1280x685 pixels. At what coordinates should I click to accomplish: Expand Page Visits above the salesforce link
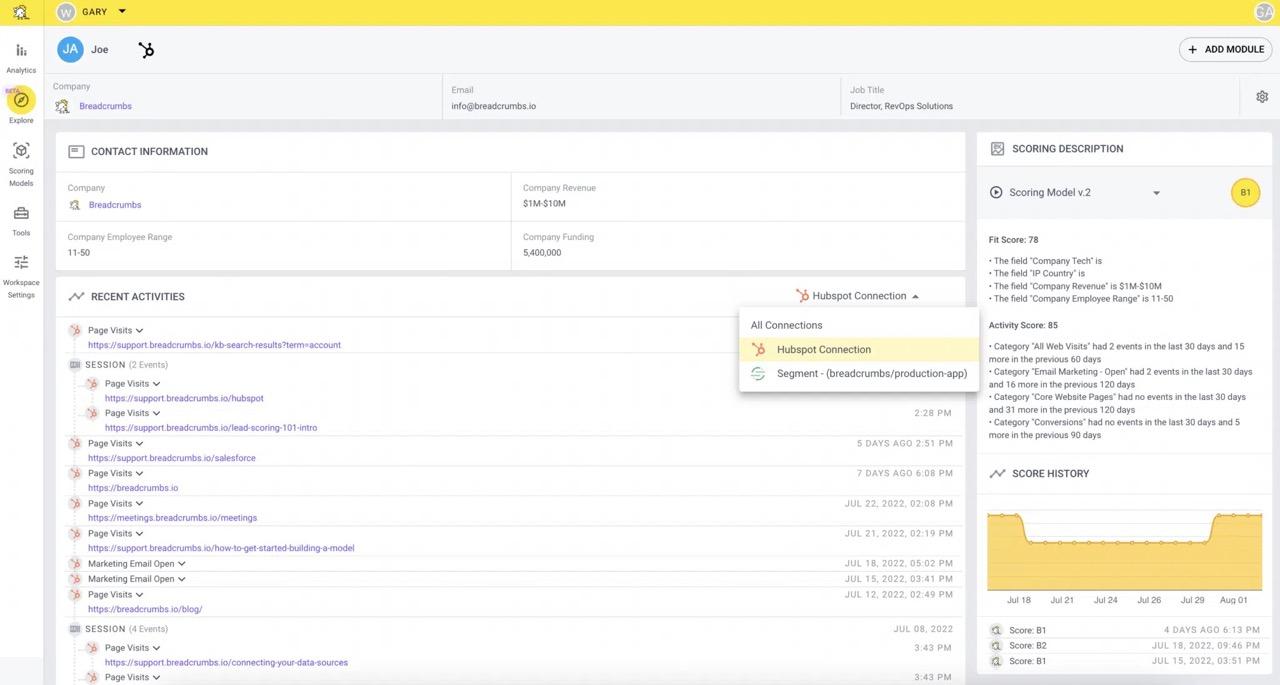pos(139,444)
